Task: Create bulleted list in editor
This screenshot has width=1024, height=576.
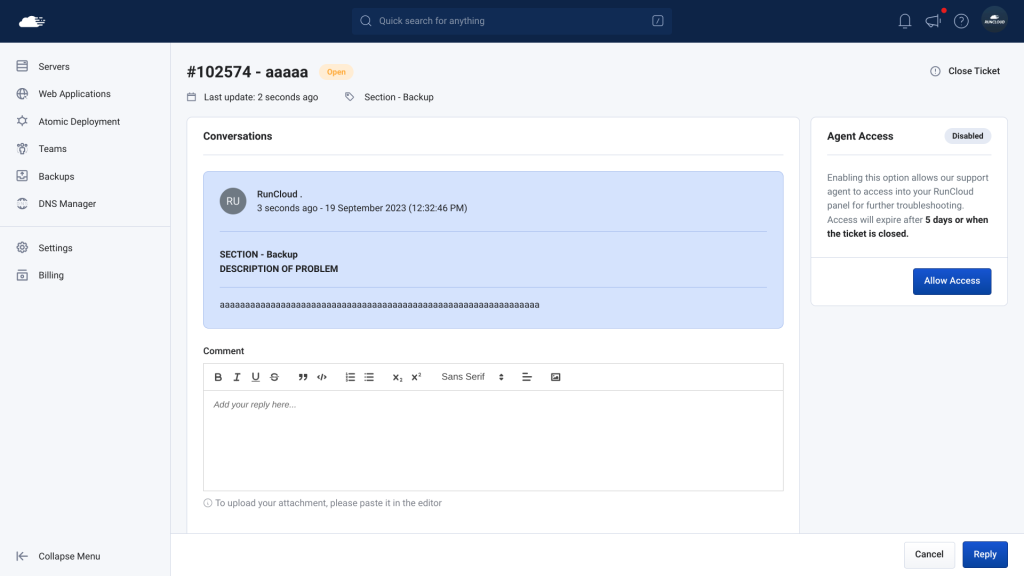Action: click(369, 377)
